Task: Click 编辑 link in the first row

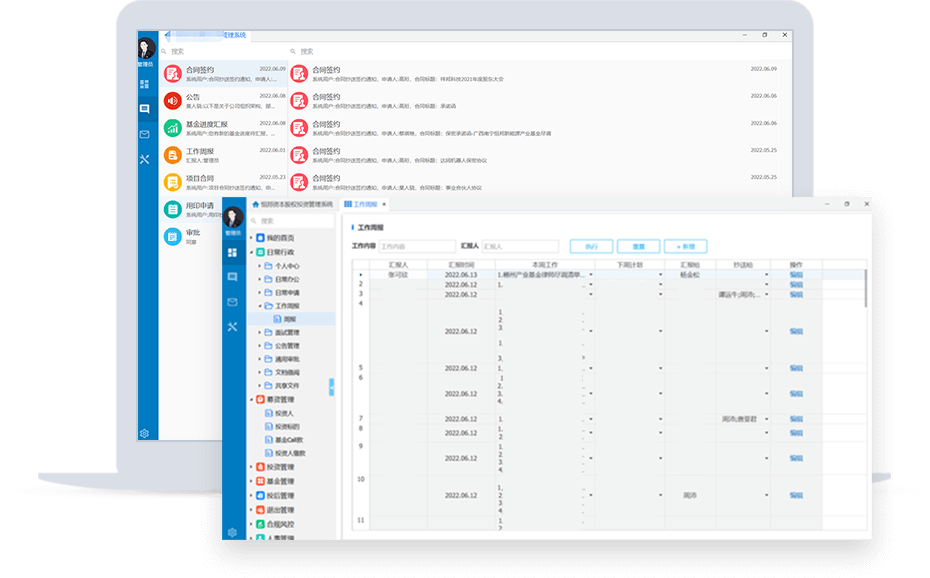Action: pos(796,275)
